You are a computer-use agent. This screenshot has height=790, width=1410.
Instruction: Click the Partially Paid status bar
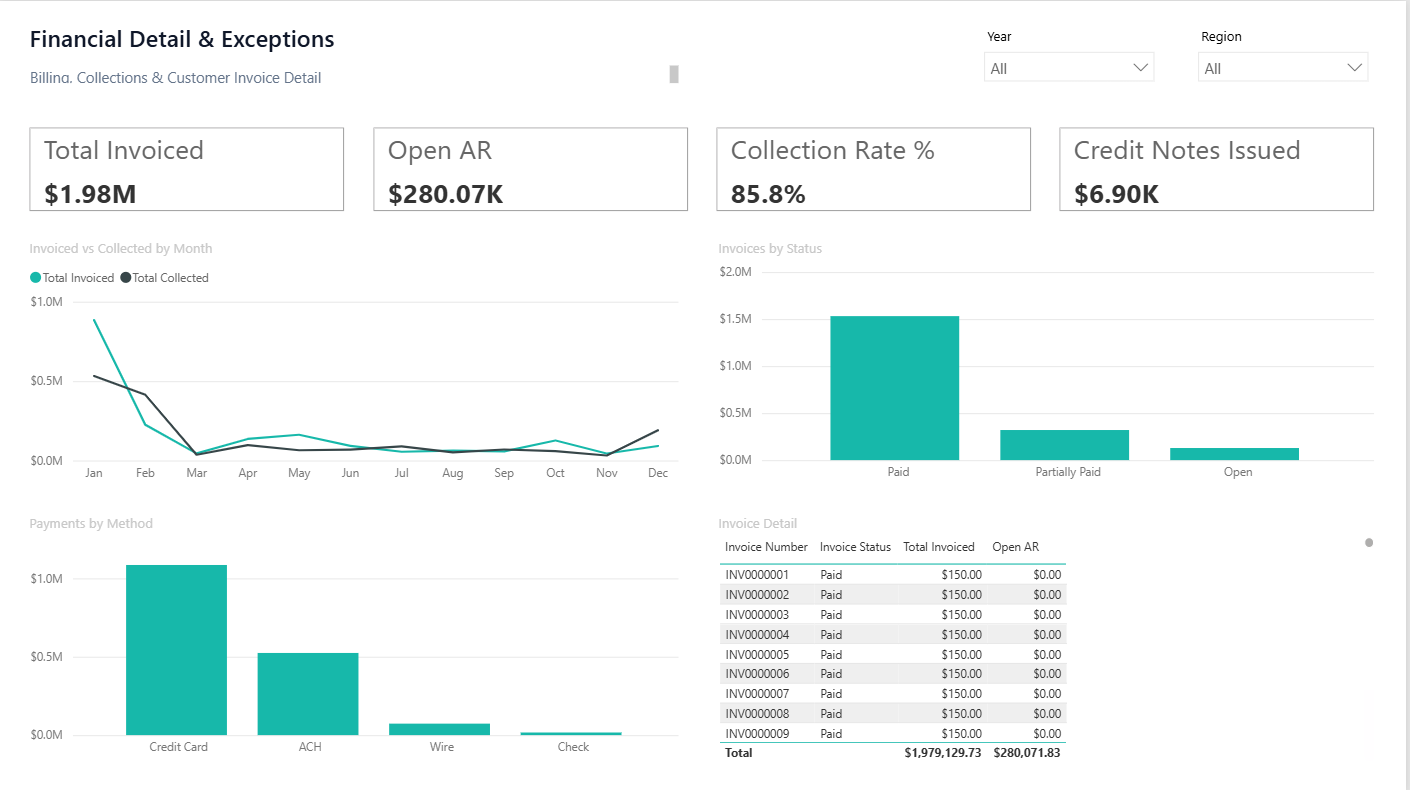coord(1065,445)
